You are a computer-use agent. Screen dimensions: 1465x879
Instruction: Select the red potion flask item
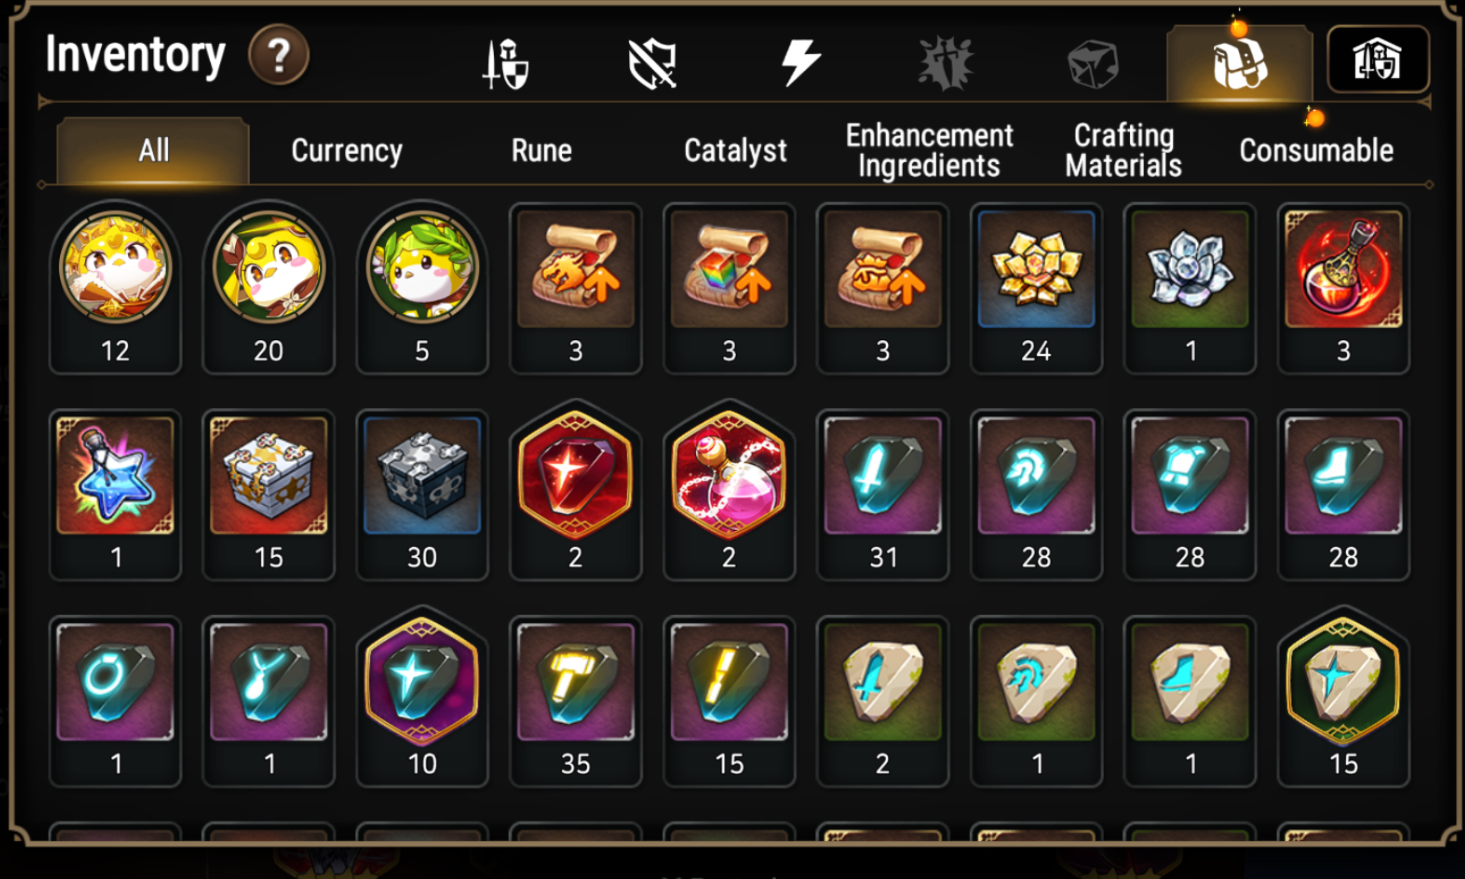1343,289
